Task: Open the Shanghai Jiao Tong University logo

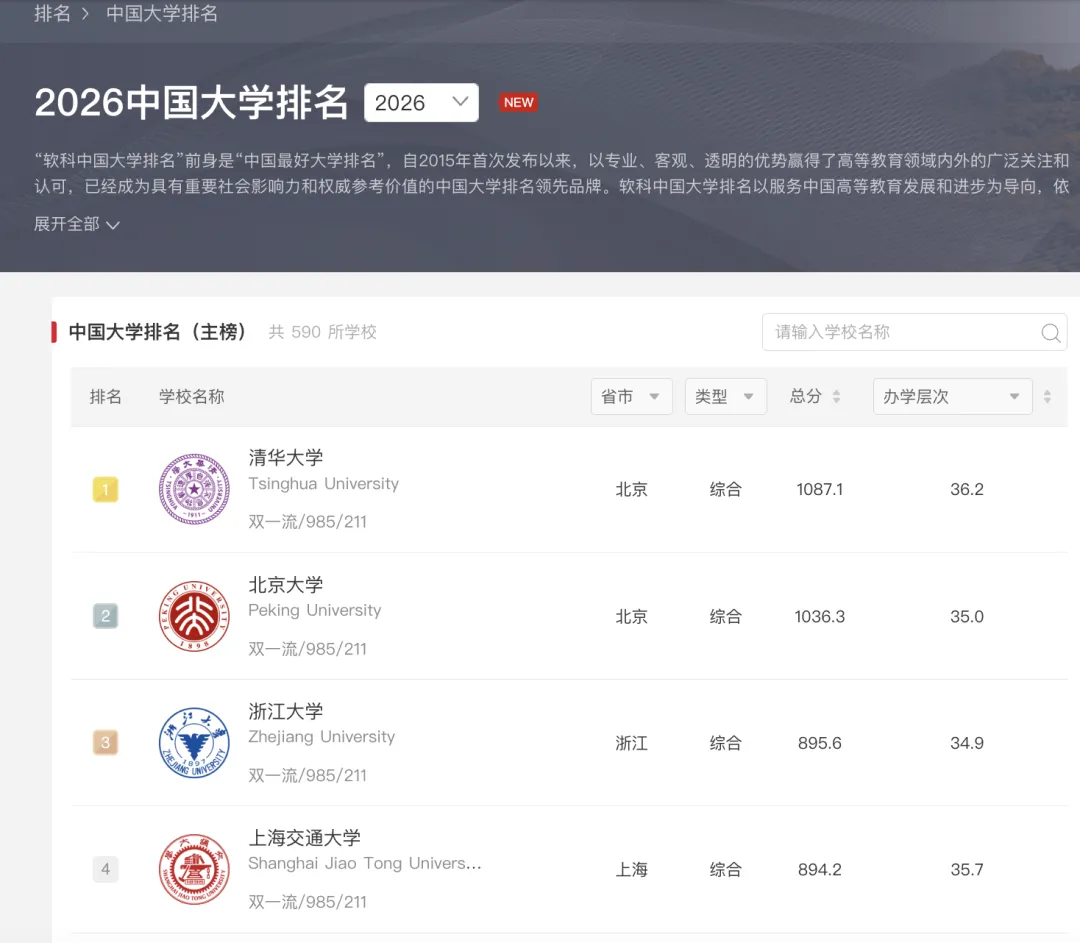Action: pyautogui.click(x=194, y=869)
